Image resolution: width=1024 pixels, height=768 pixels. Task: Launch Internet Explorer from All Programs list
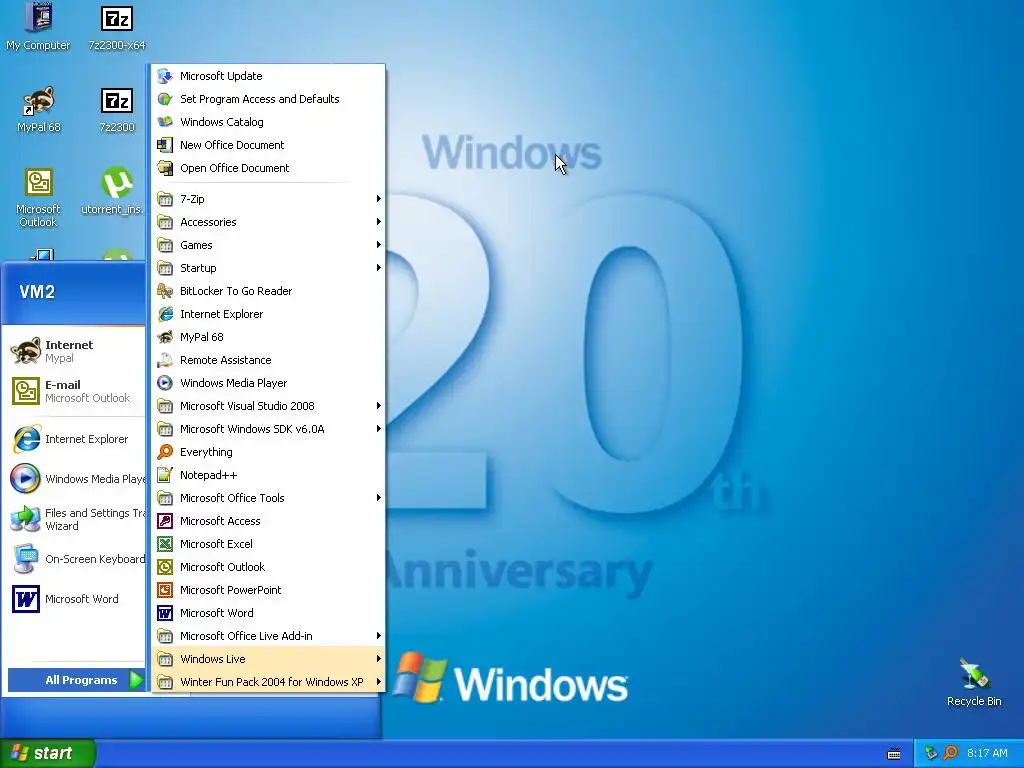[268, 313]
